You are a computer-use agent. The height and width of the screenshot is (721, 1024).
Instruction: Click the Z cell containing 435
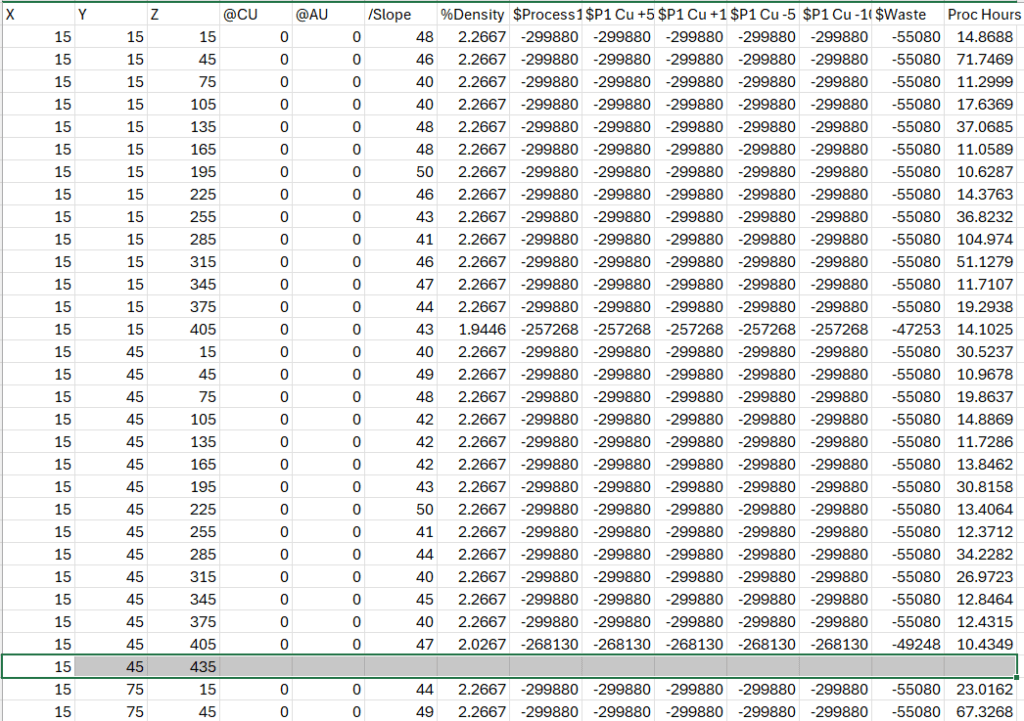(183, 666)
